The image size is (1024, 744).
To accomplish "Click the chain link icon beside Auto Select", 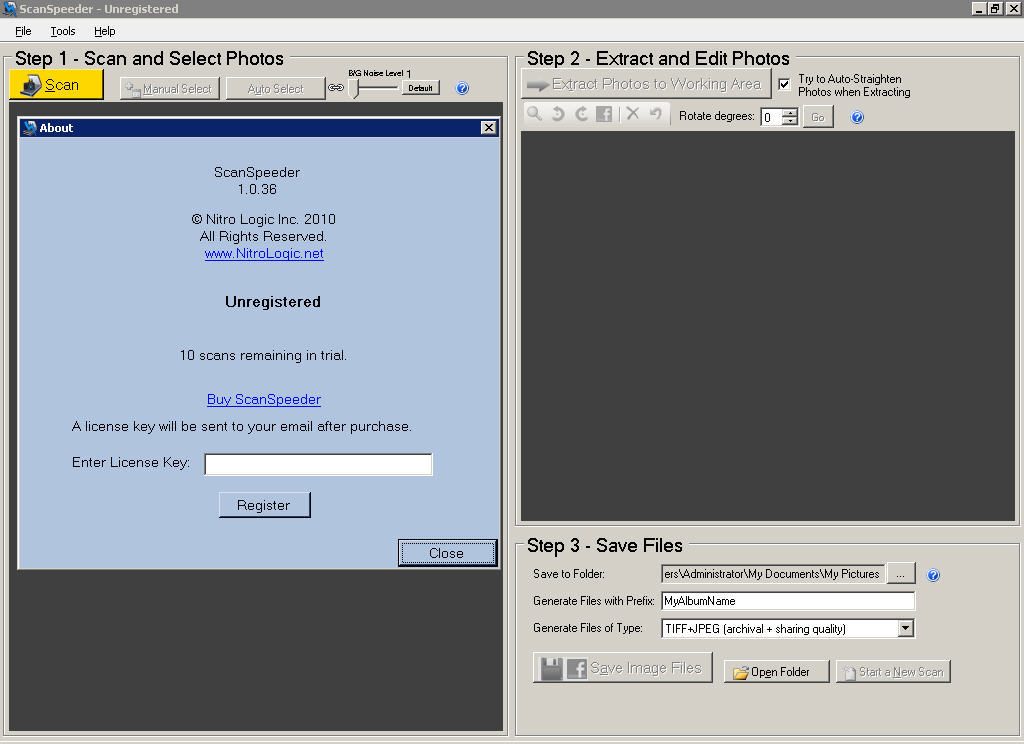I will (336, 88).
